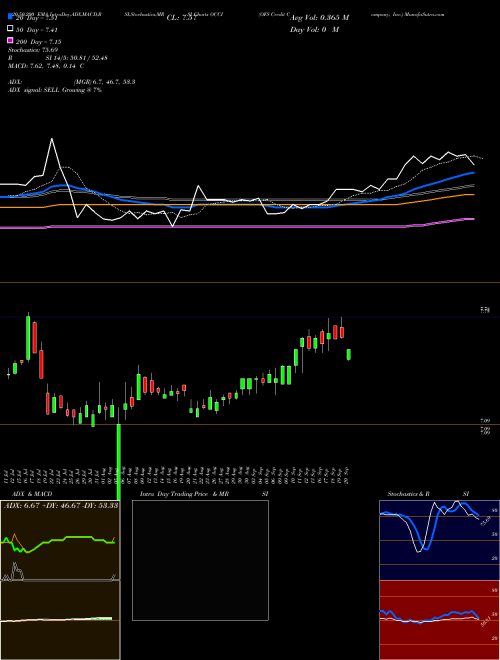Click the orange moving average line

coord(237,204)
